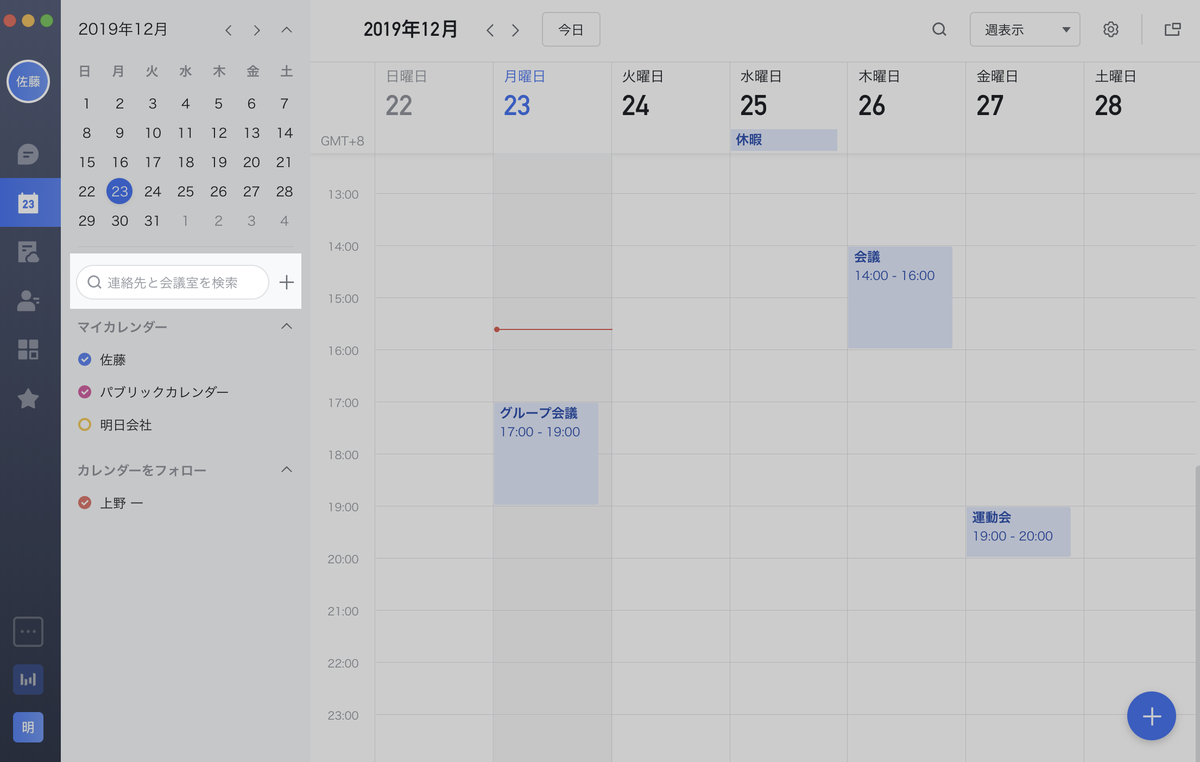Select December 25 in the mini calendar
Viewport: 1200px width, 762px height.
click(186, 191)
